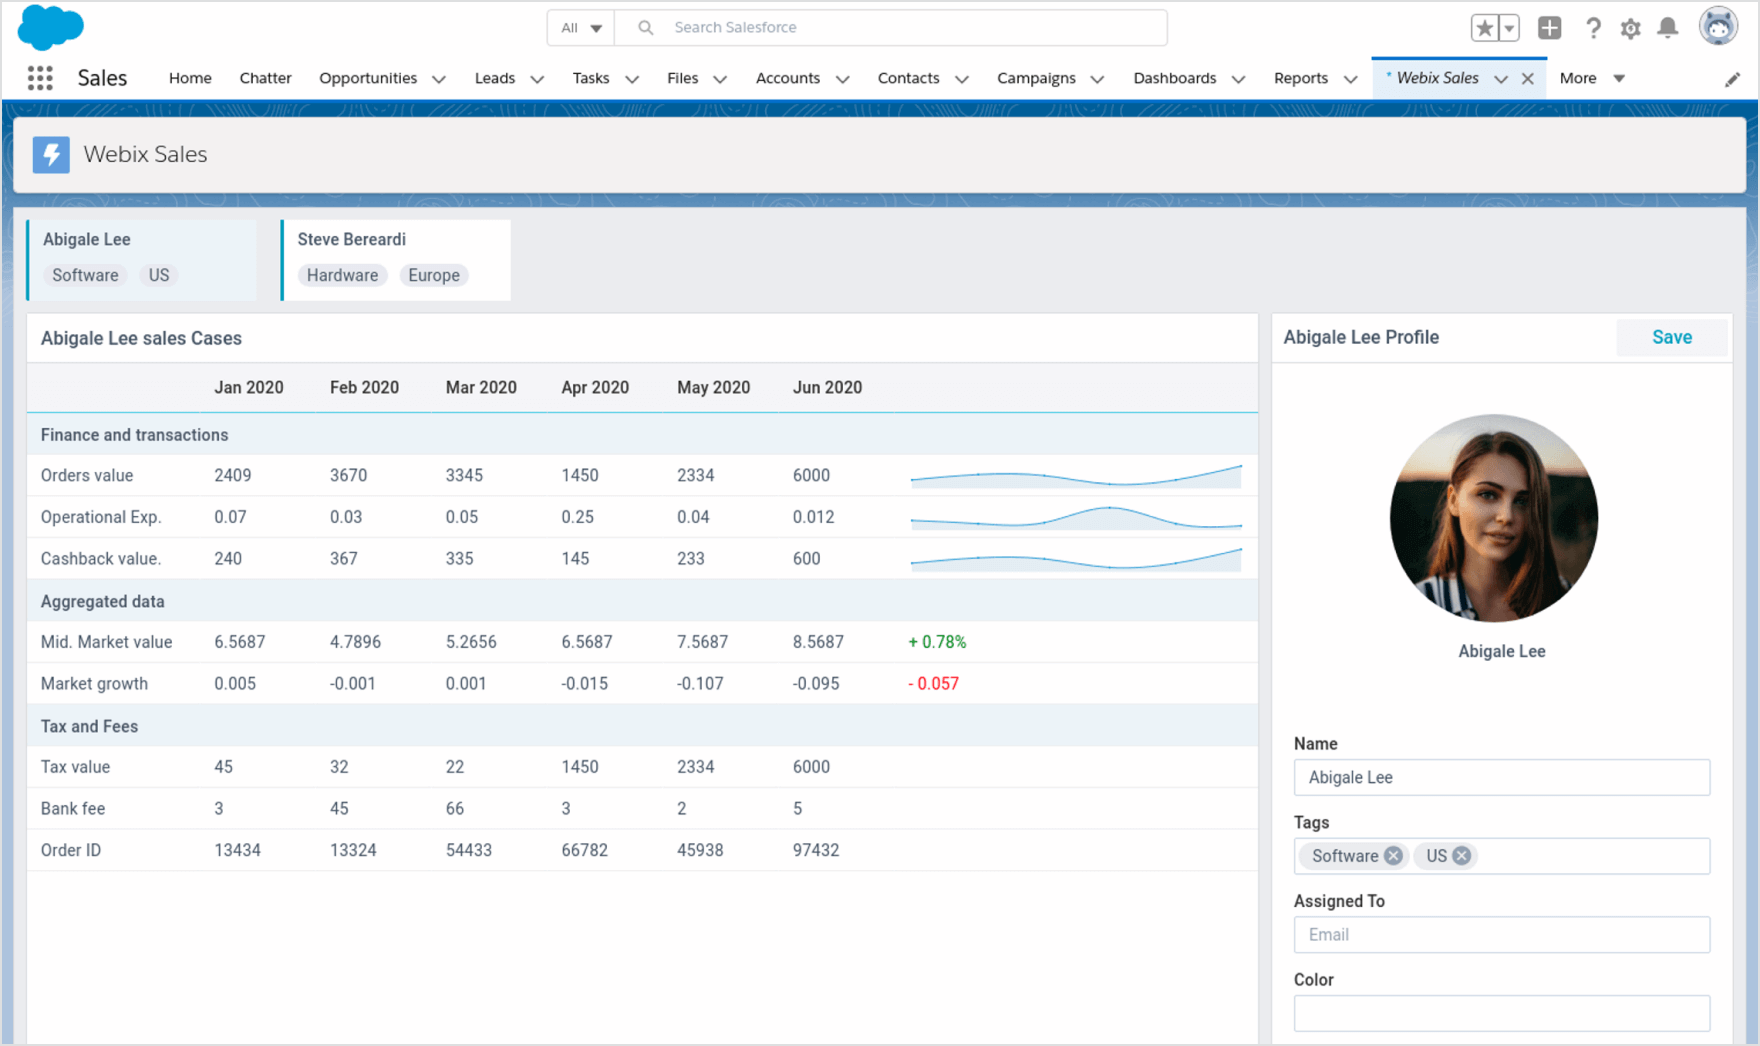
Task: Open the Accounts tab
Action: coord(788,78)
